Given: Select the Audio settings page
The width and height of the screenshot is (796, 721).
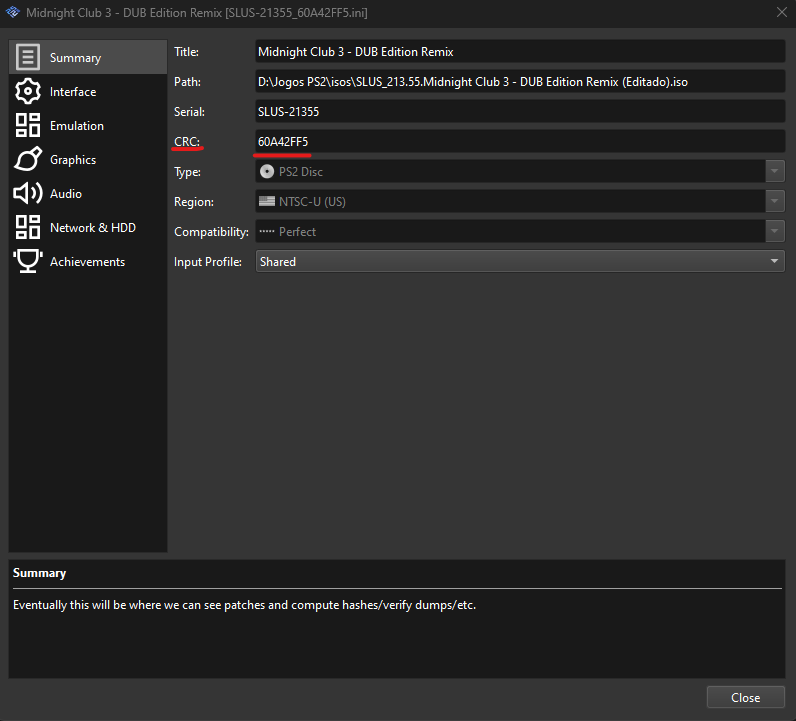Looking at the screenshot, I should 88,193.
